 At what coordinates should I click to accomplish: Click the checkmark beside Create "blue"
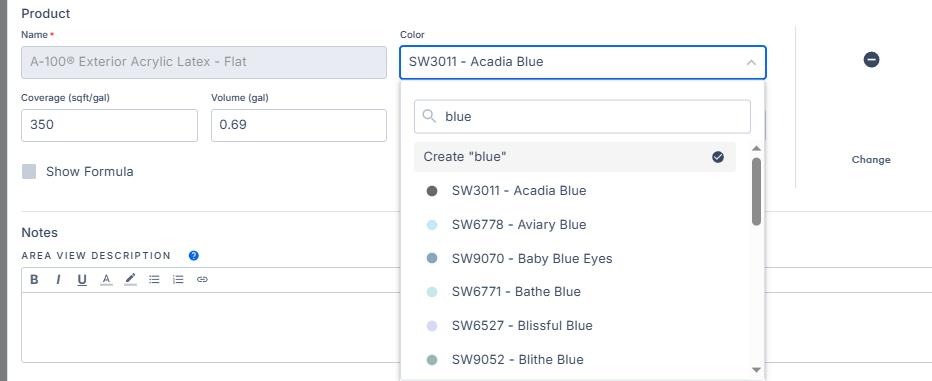[718, 157]
